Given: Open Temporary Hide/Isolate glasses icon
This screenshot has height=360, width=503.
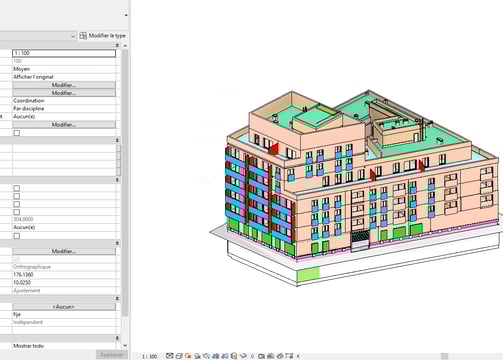Looking at the screenshot, I should tap(243, 356).
